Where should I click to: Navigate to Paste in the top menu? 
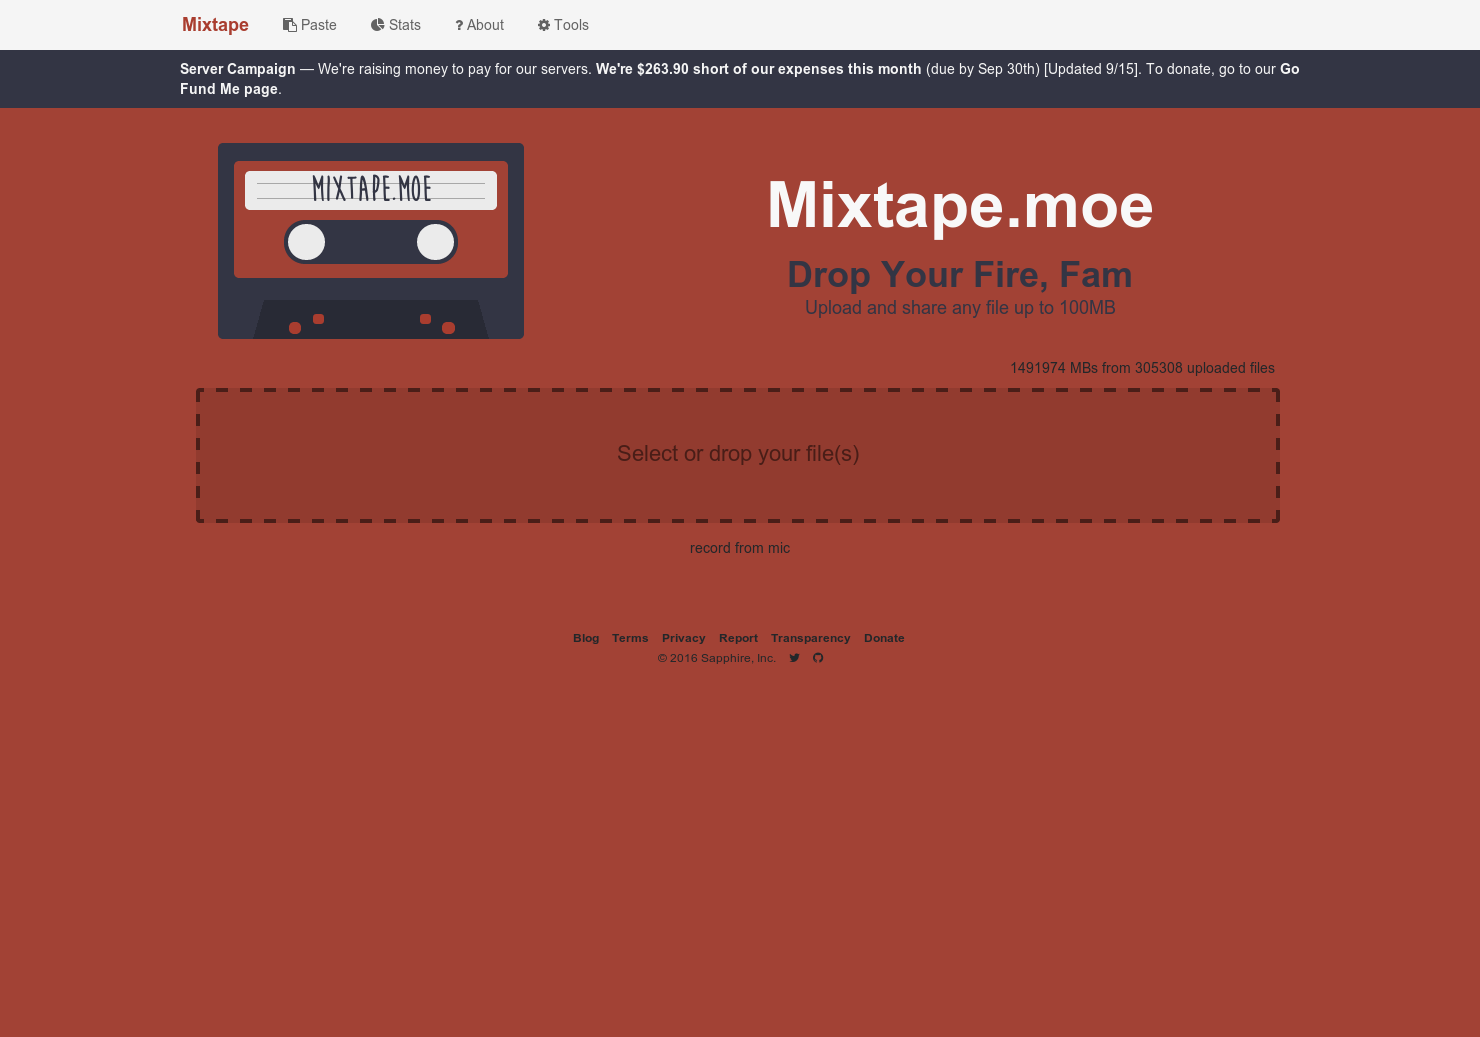coord(318,24)
